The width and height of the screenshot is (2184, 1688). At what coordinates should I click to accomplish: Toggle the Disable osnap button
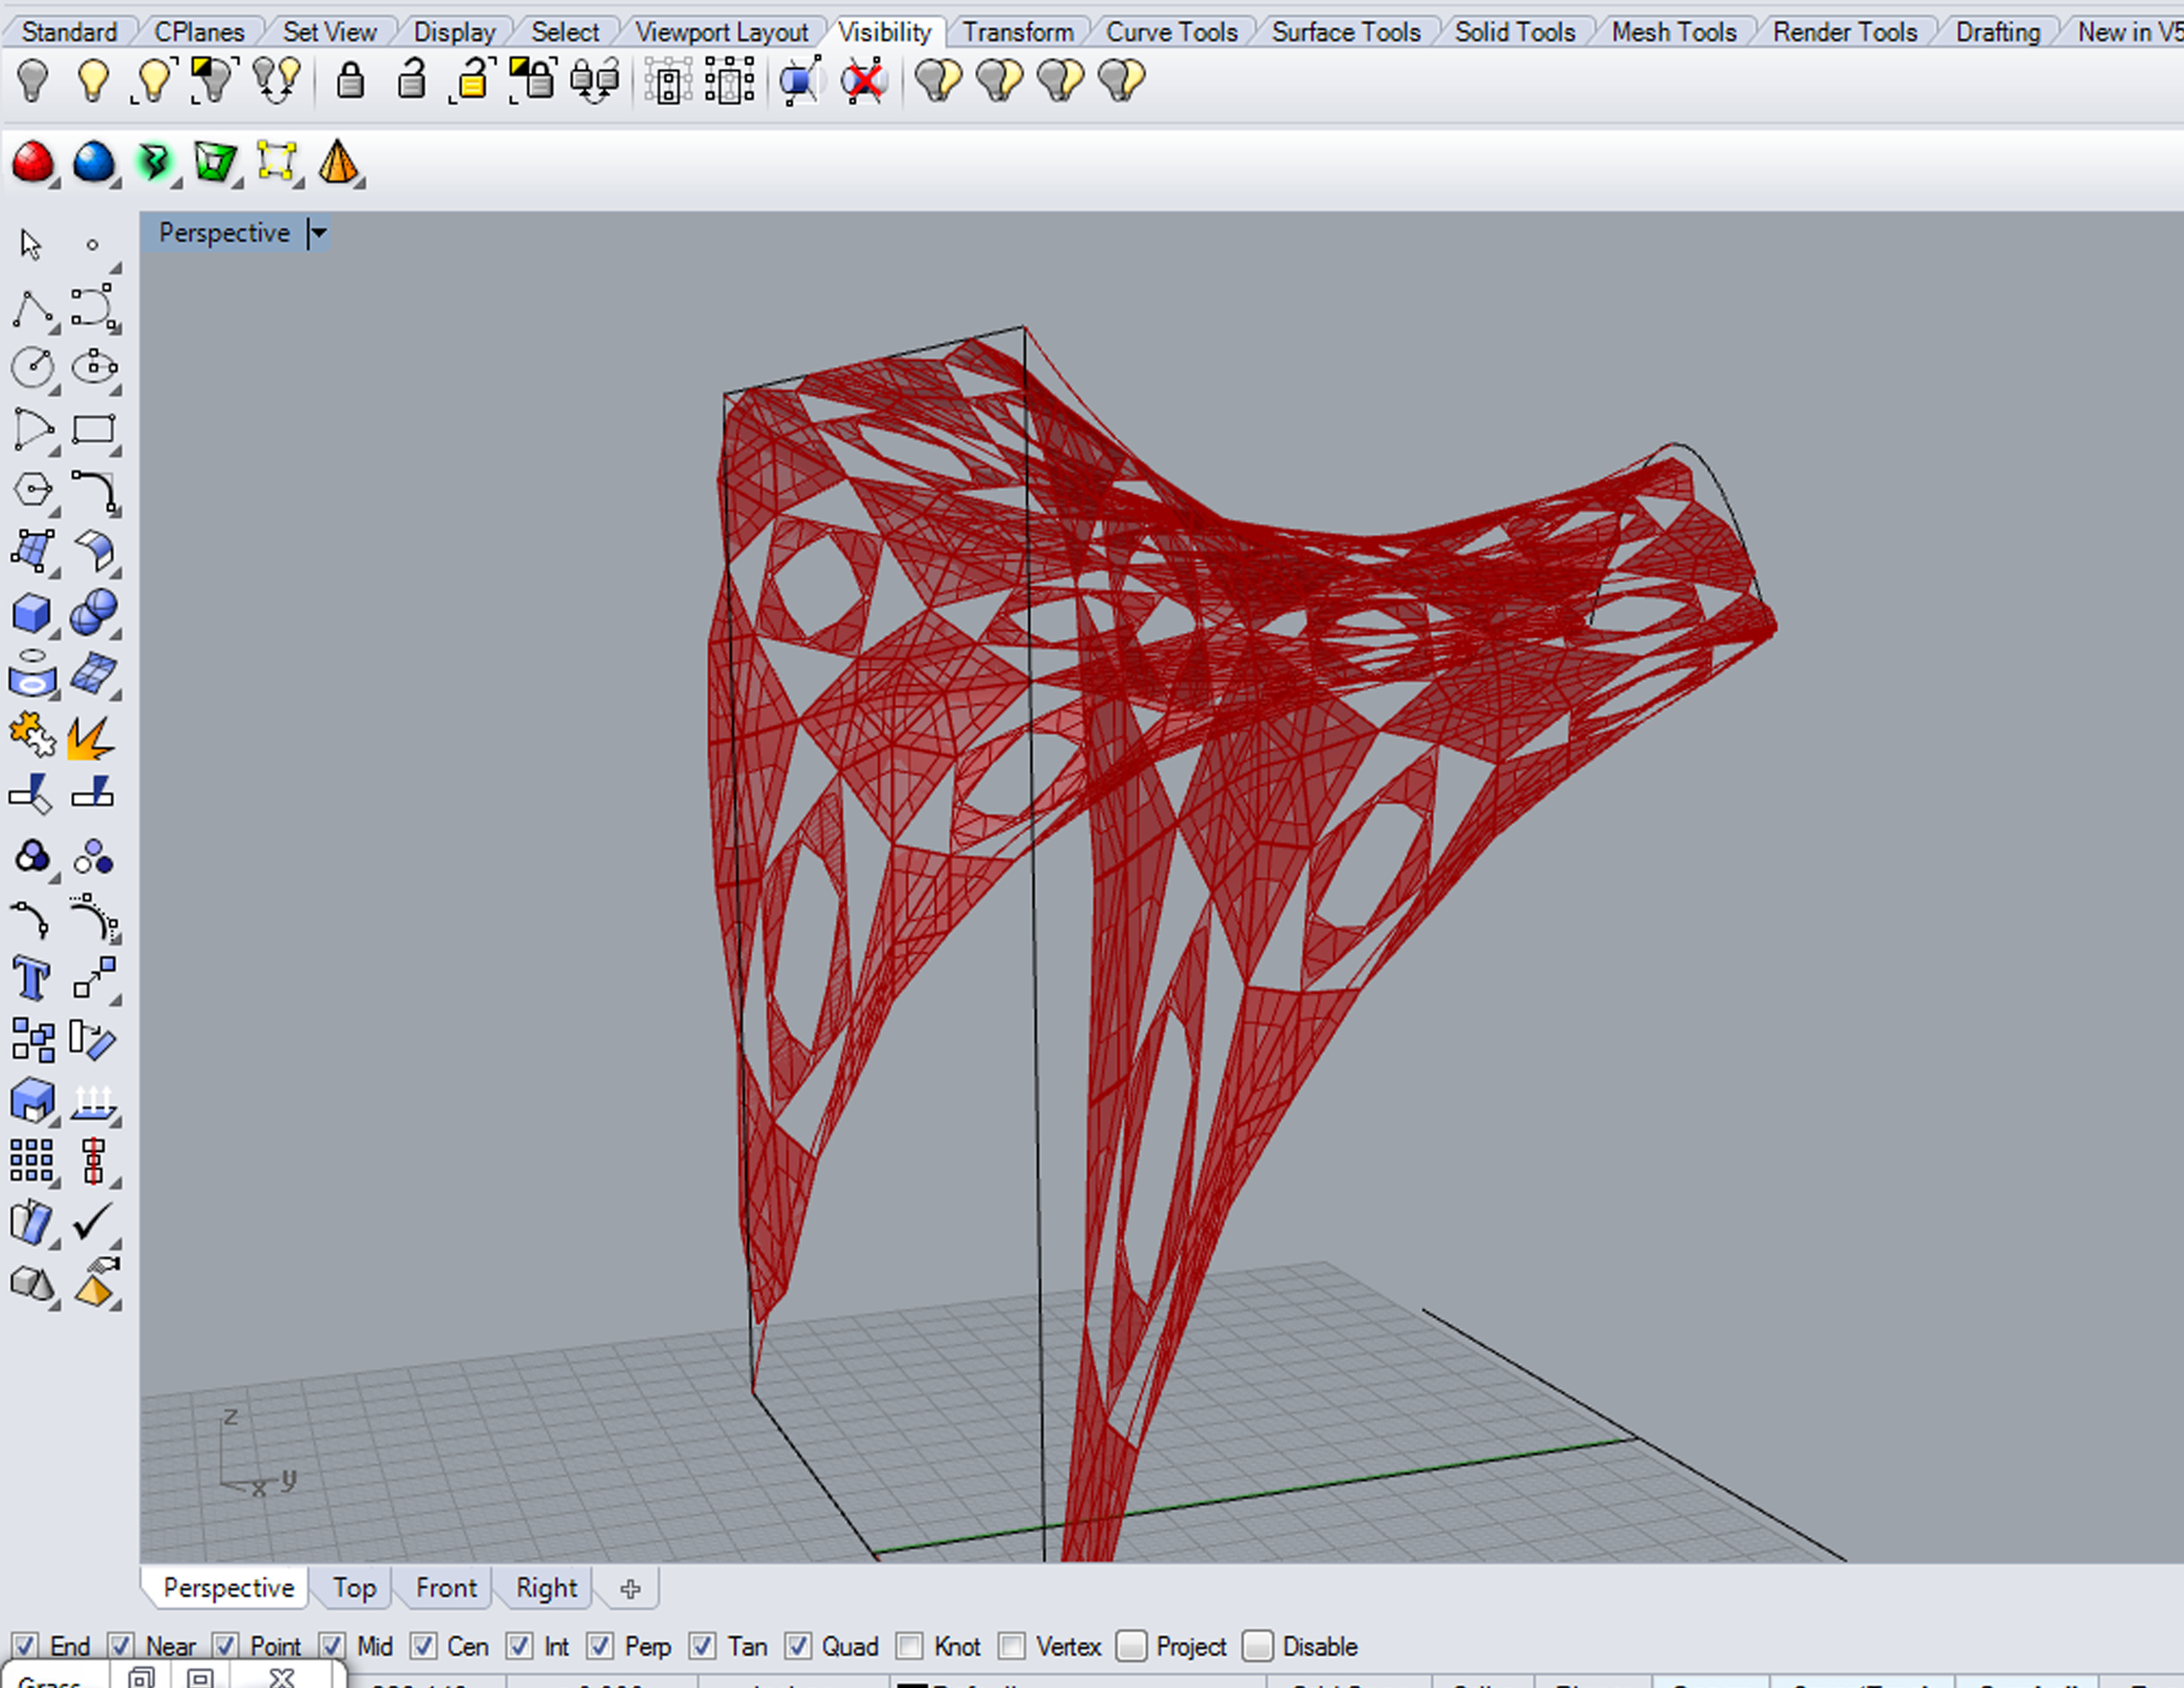point(1258,1645)
